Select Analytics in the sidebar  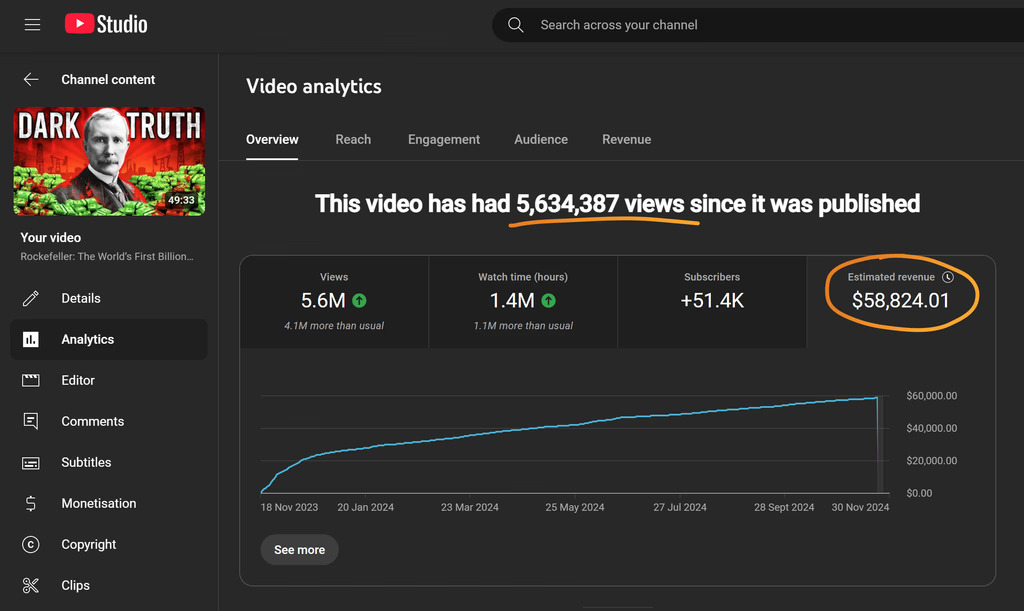109,339
